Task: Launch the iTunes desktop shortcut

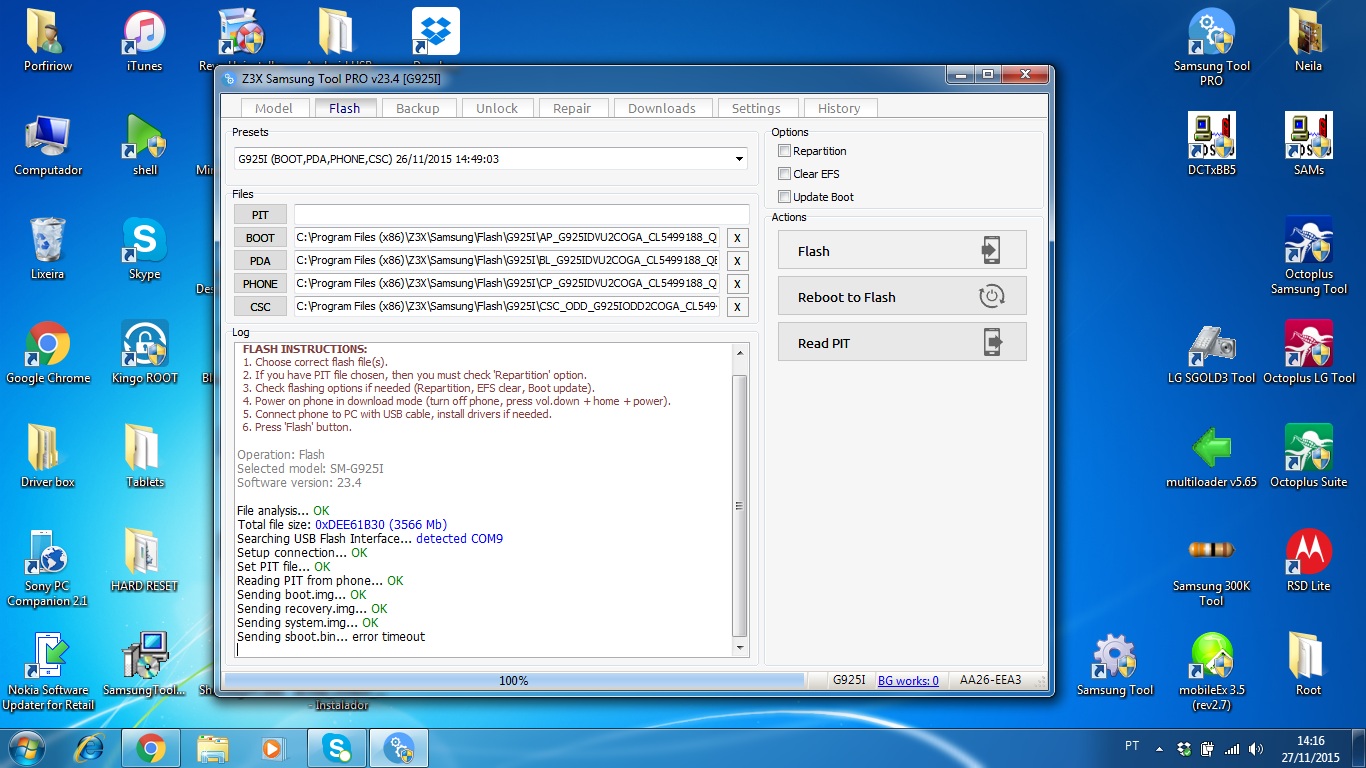Action: coord(144,41)
